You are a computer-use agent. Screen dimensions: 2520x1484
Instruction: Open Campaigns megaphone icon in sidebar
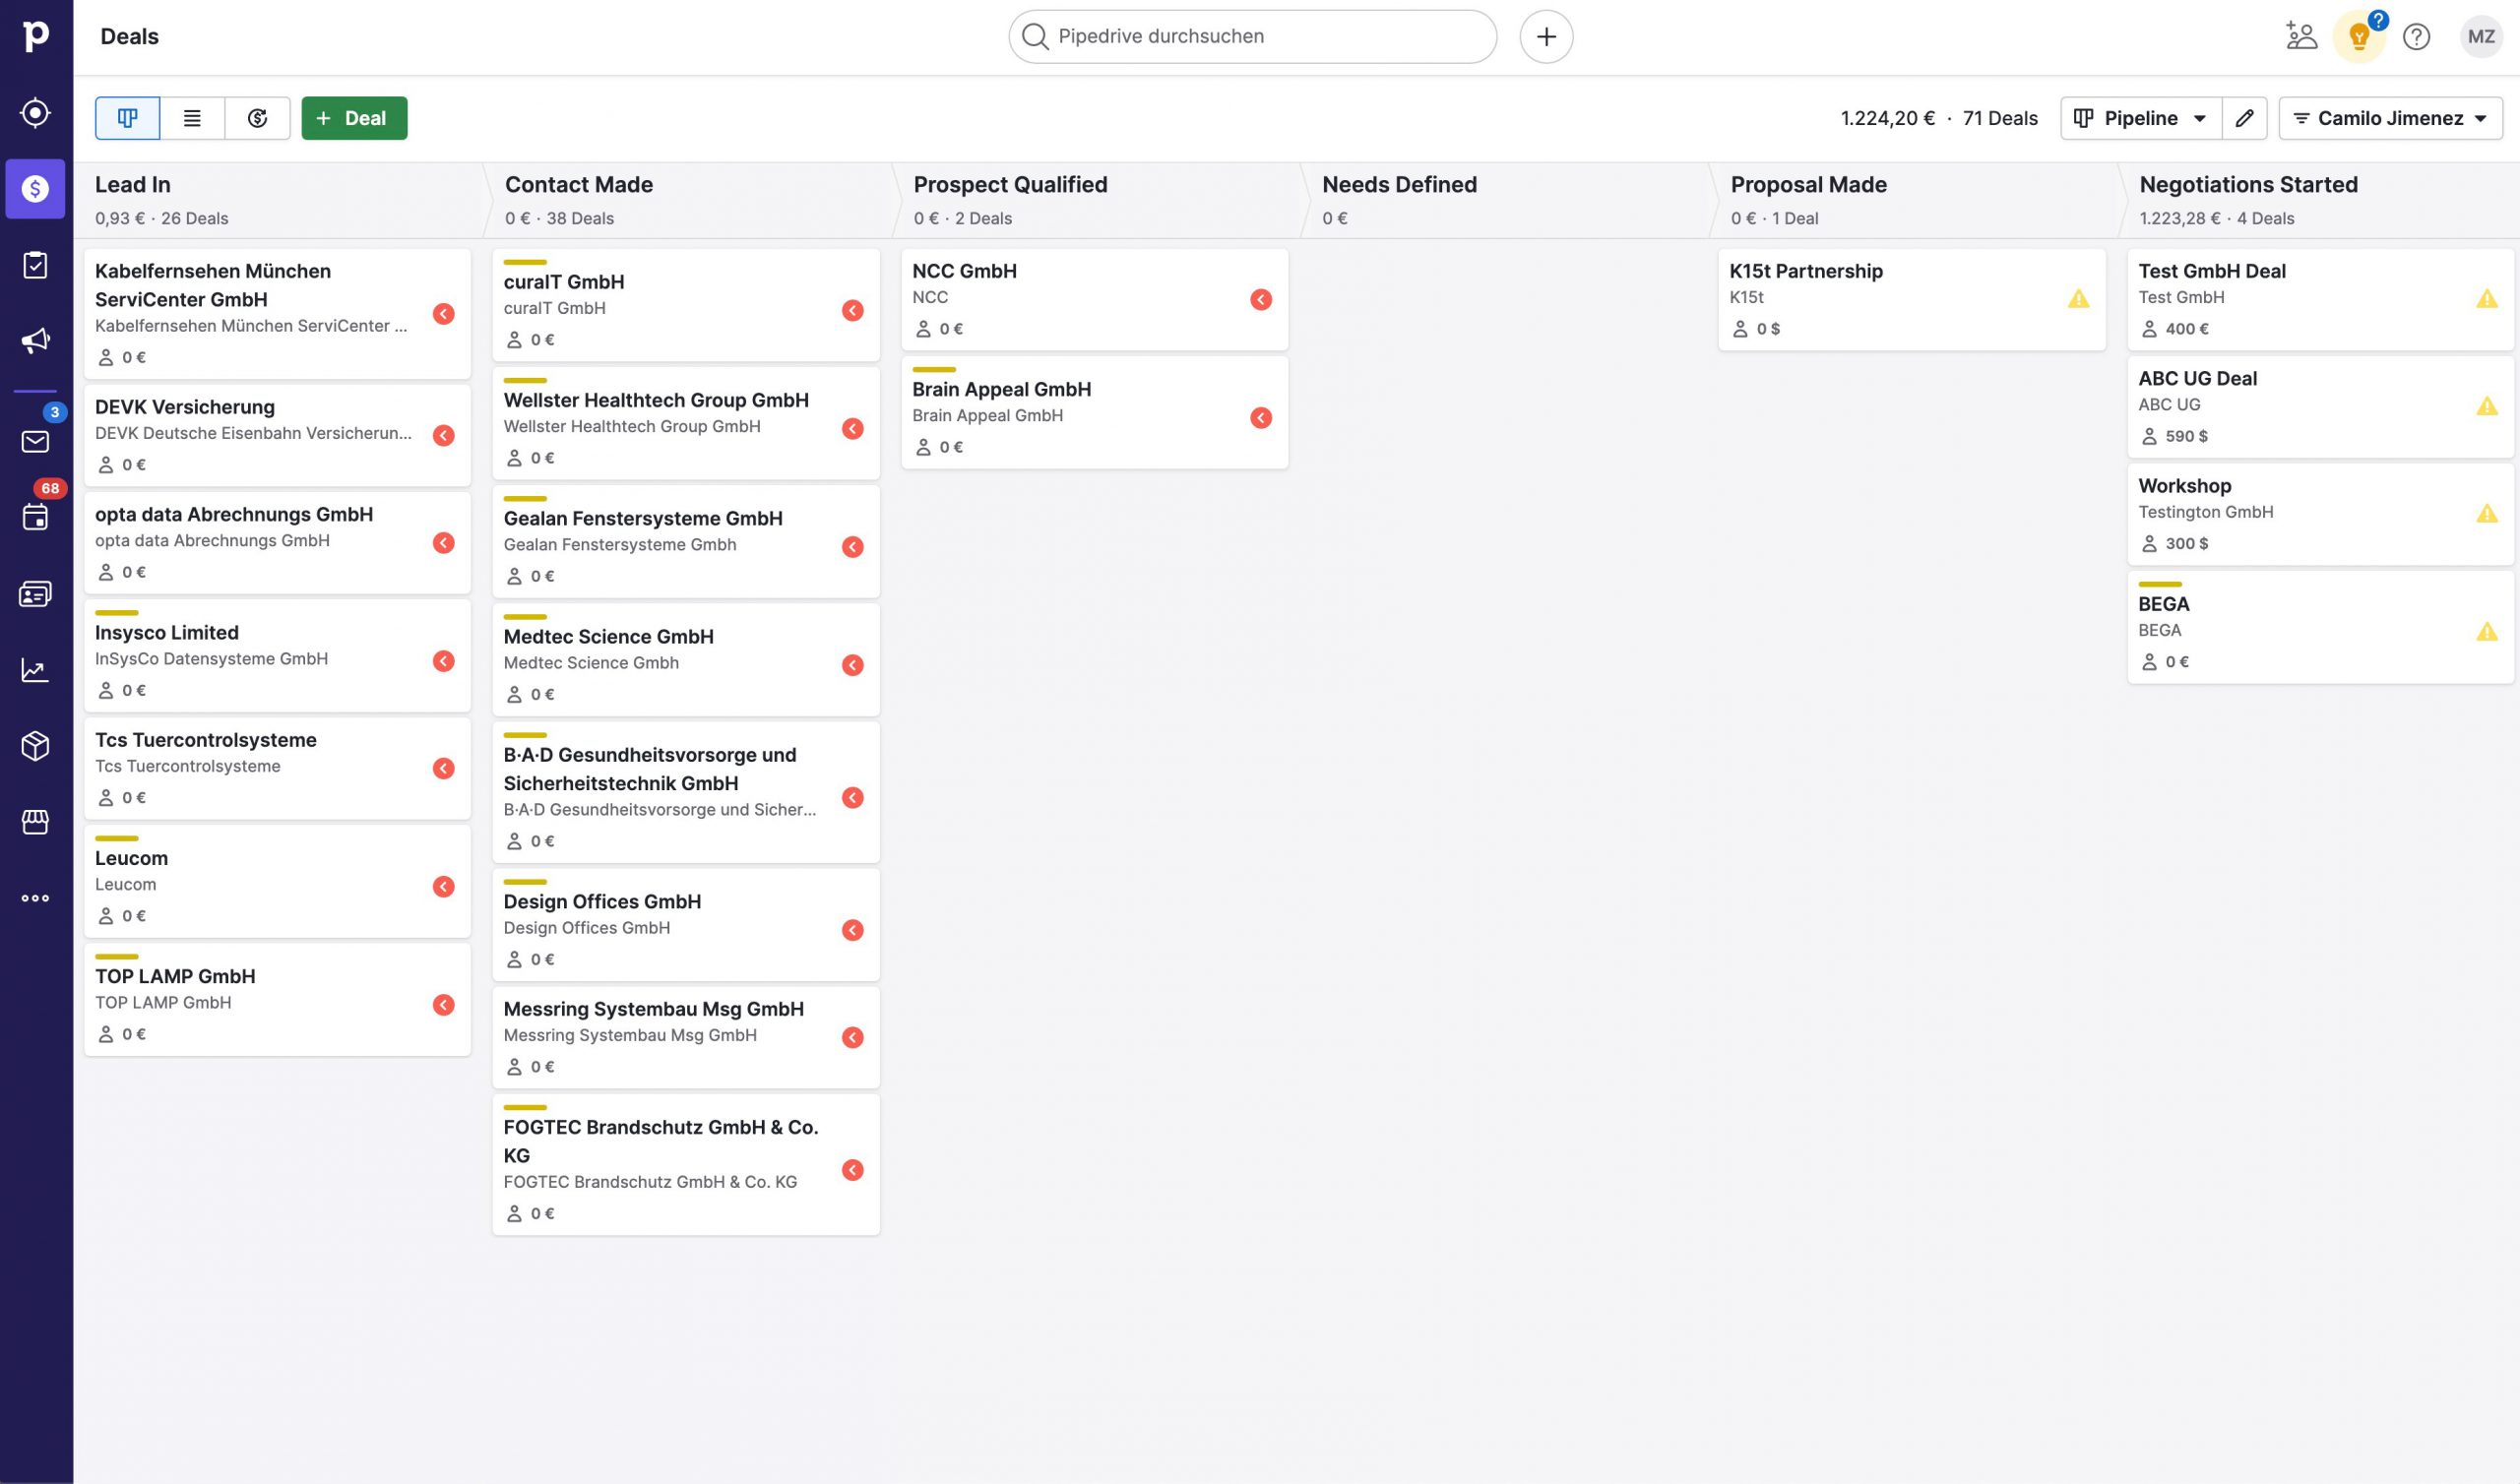tap(36, 341)
